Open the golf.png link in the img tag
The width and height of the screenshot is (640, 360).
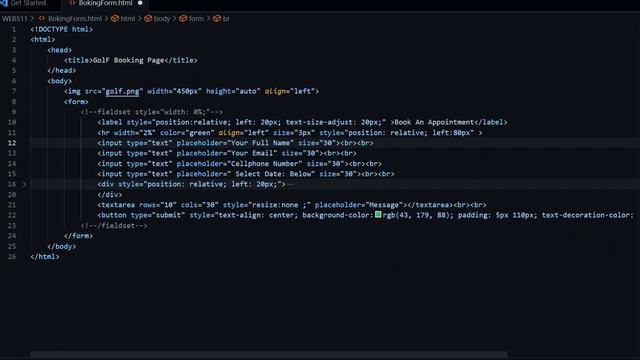pos(122,91)
